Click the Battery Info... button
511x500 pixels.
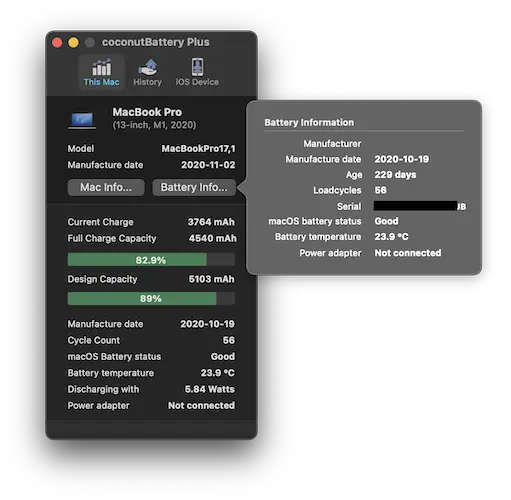point(194,187)
